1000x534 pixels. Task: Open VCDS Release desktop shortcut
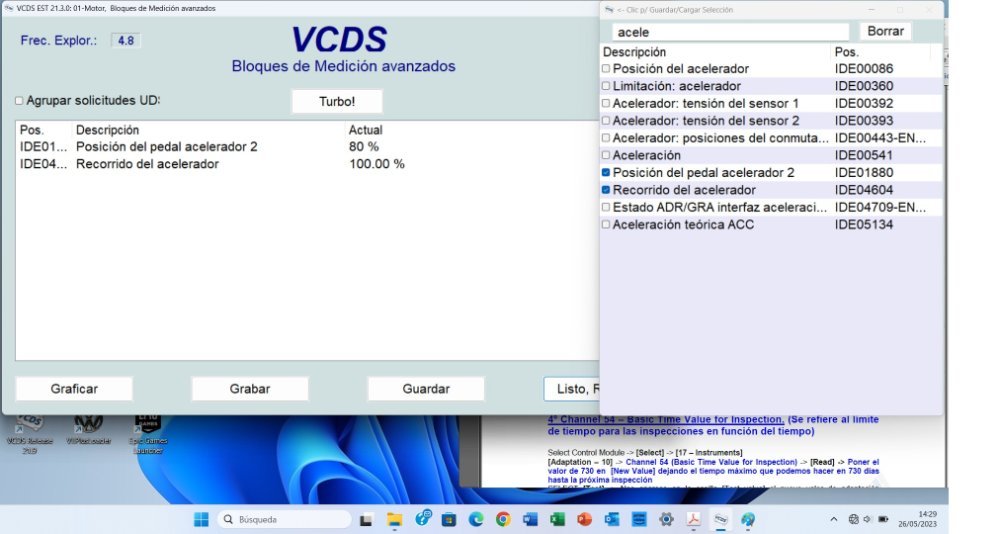click(29, 433)
